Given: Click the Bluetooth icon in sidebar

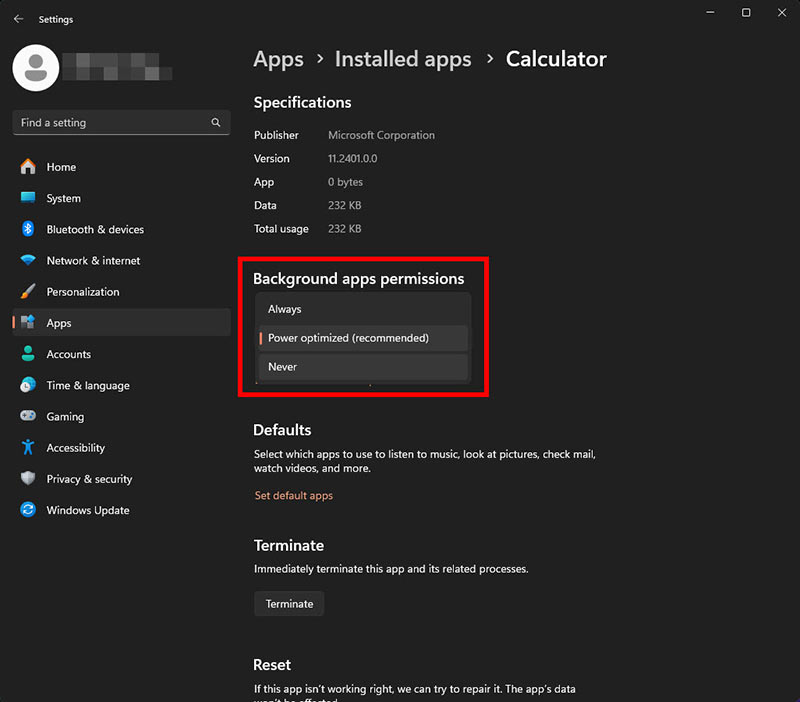Looking at the screenshot, I should point(28,229).
